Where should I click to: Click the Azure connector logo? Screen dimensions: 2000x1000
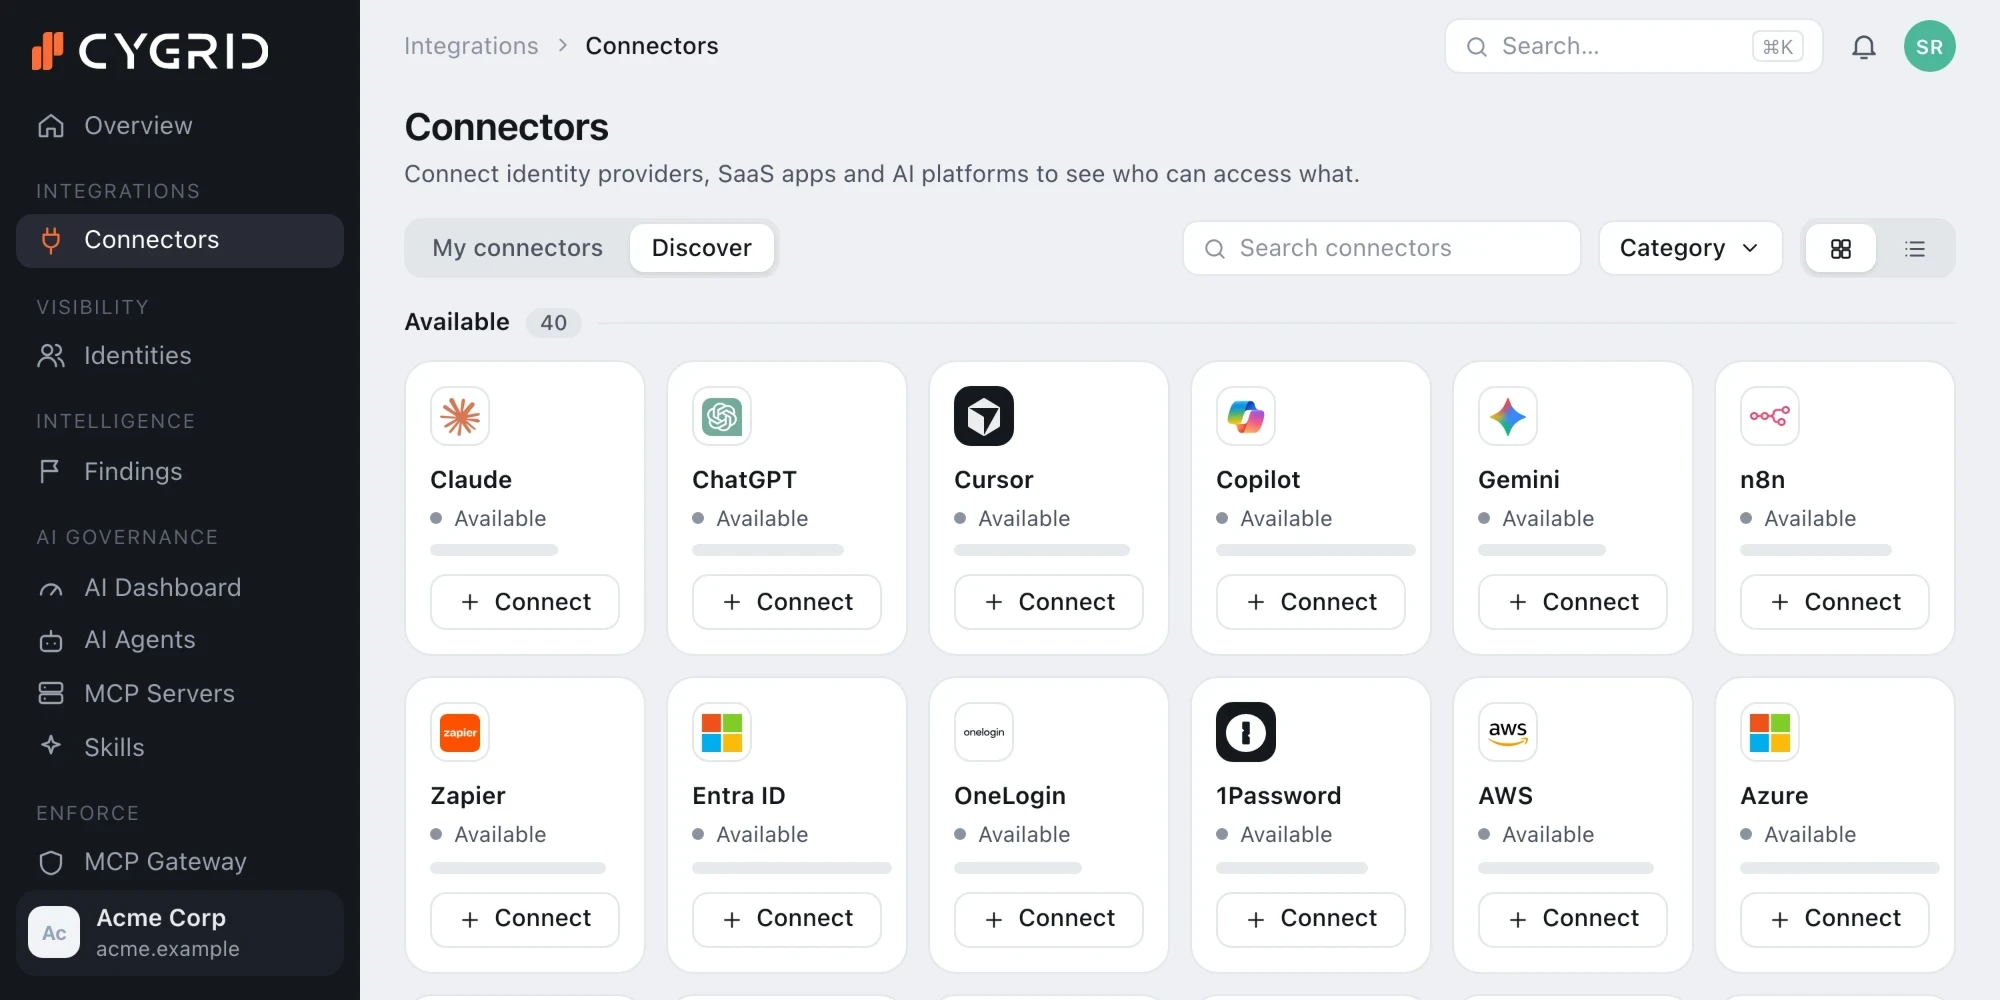[x=1770, y=732]
